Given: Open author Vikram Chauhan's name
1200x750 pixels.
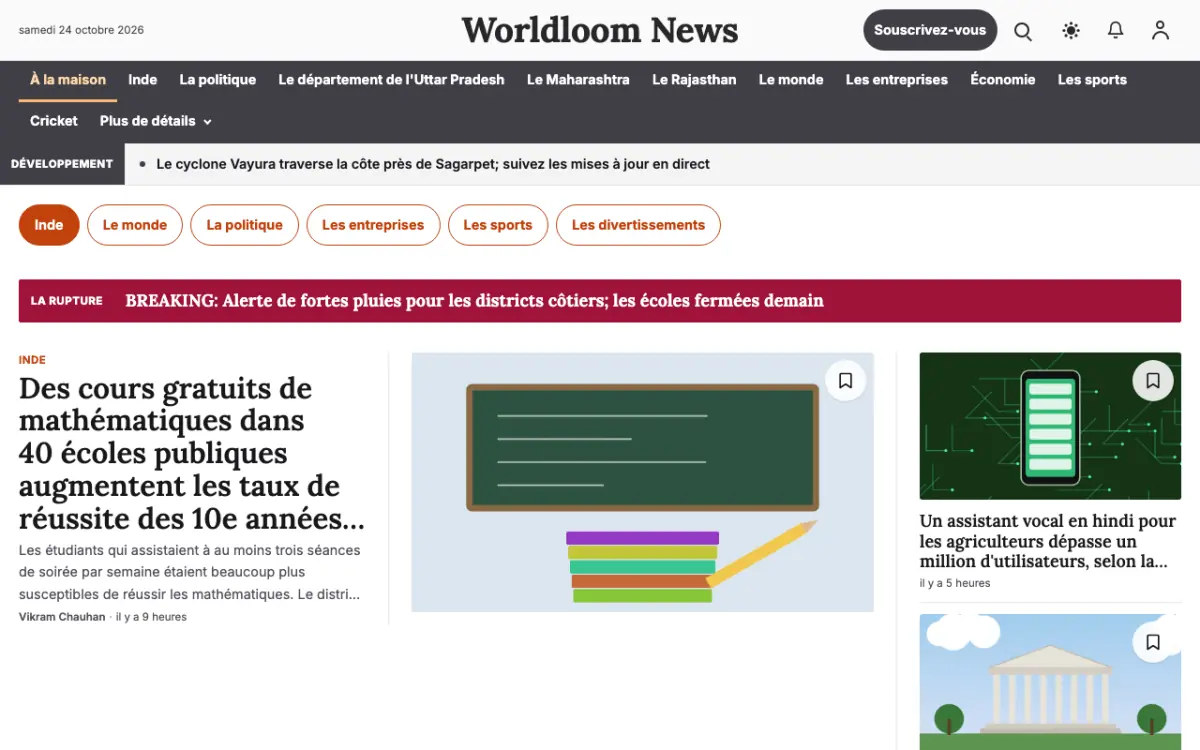Looking at the screenshot, I should pos(62,617).
